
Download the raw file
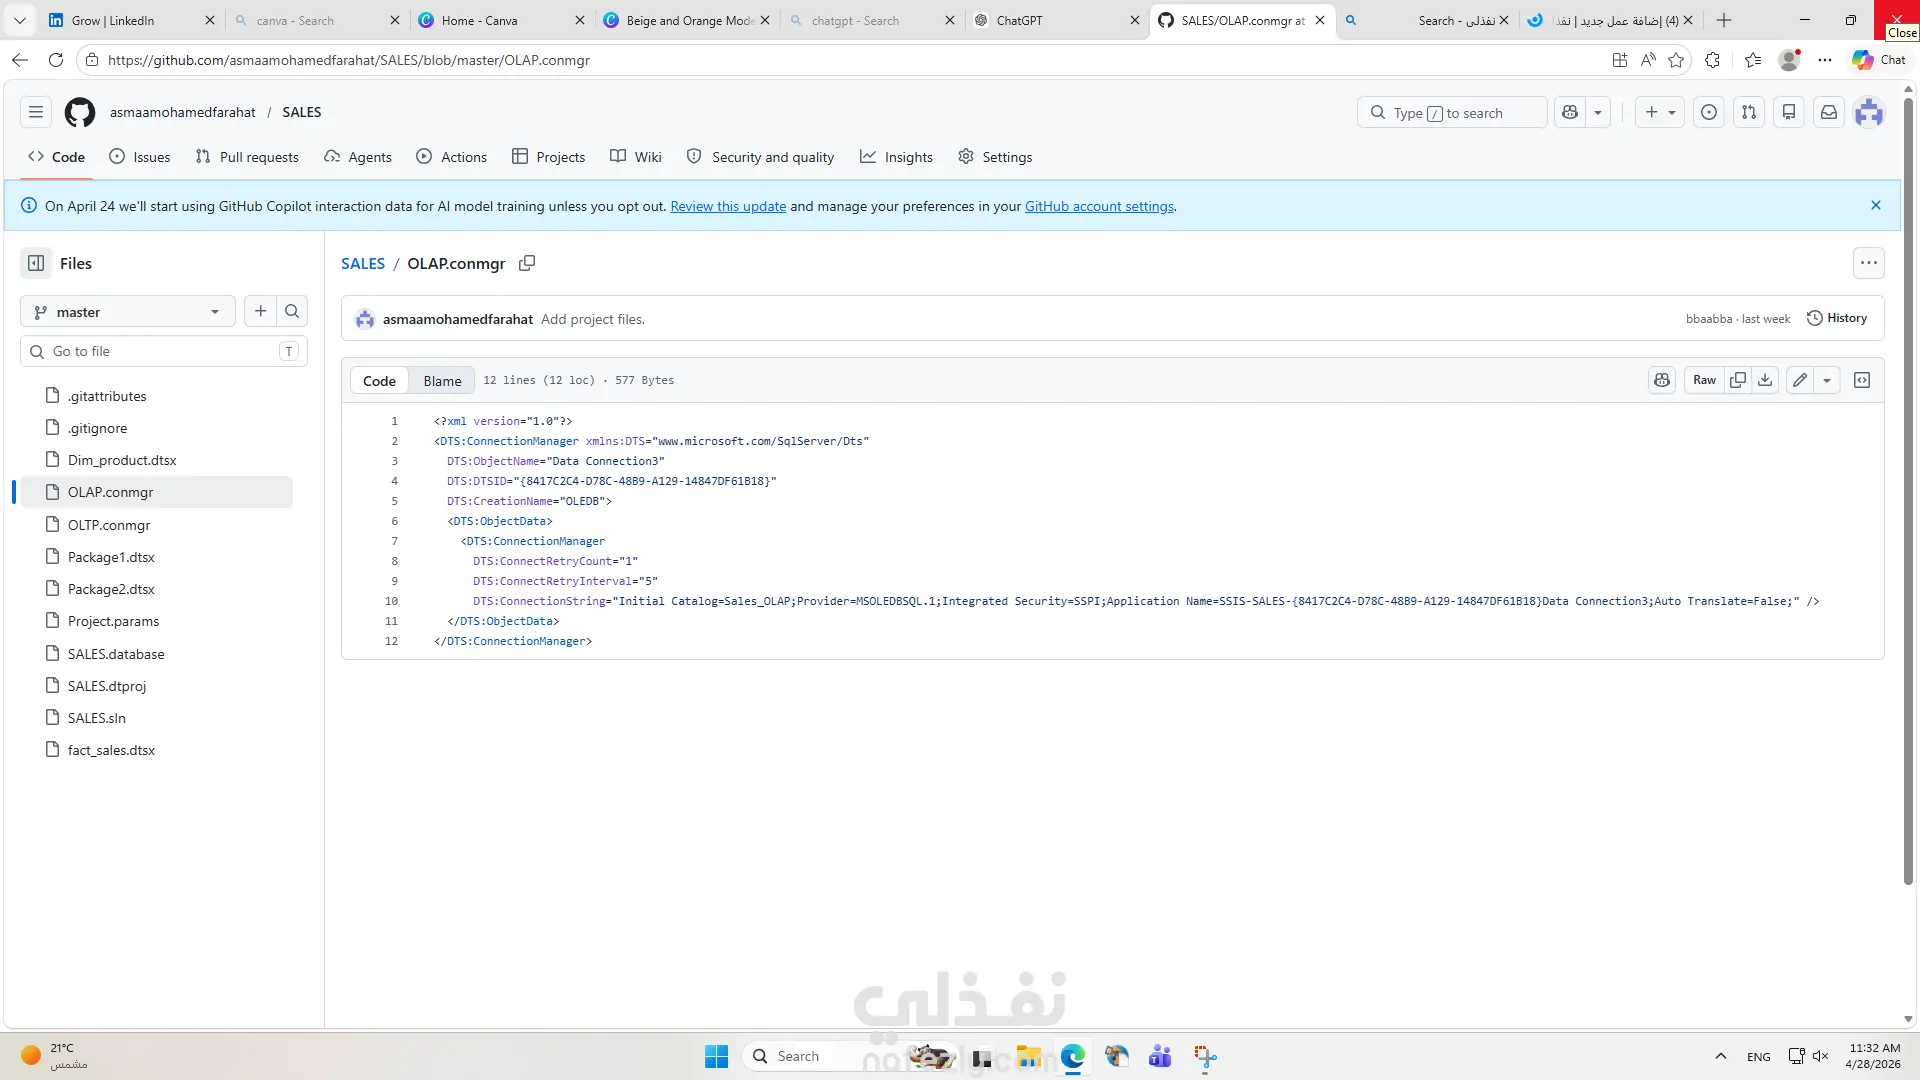(1765, 380)
